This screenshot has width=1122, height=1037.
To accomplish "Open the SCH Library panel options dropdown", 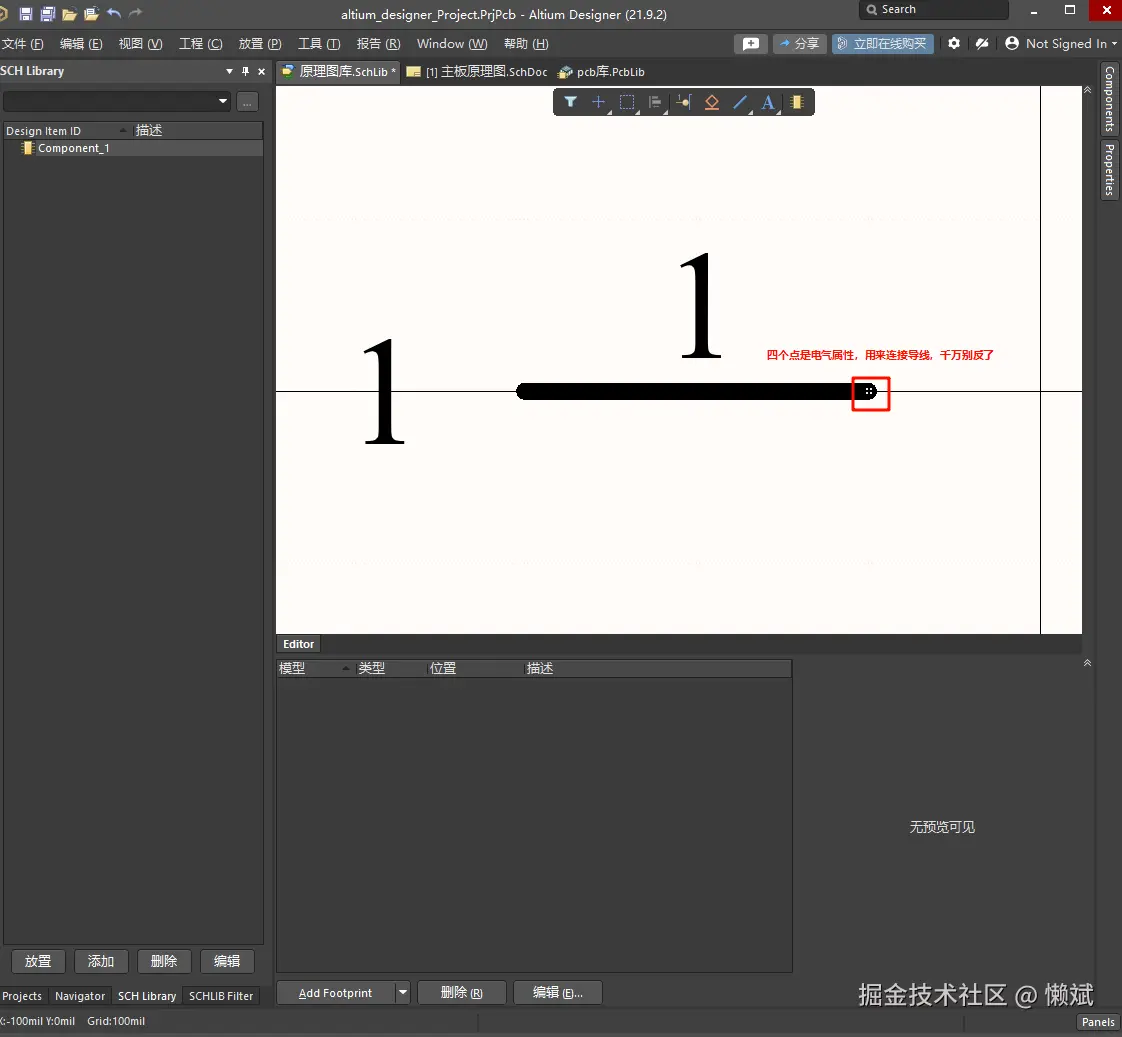I will [229, 72].
